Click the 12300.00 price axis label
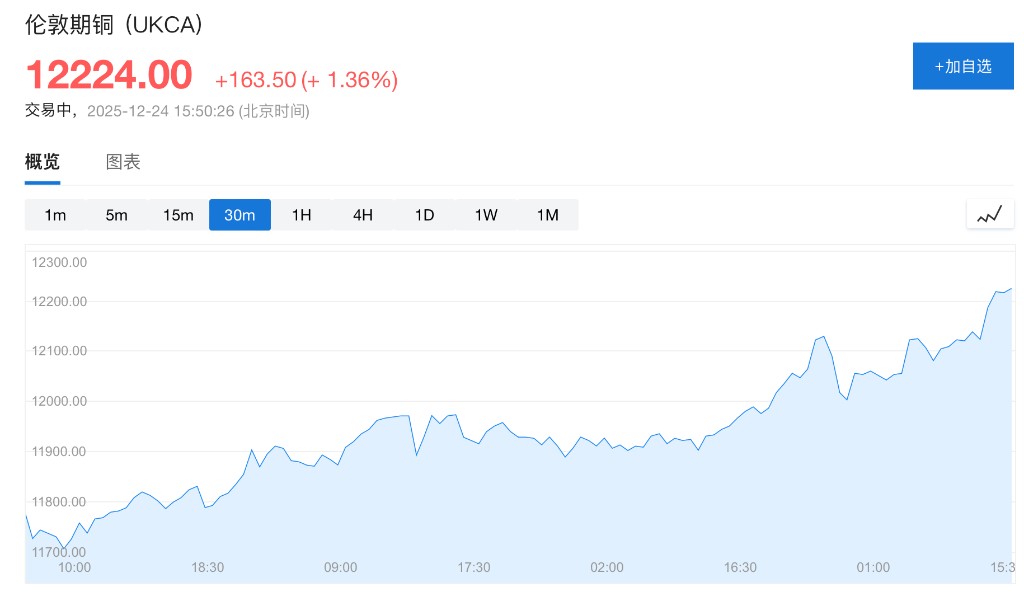1024x598 pixels. [60, 263]
